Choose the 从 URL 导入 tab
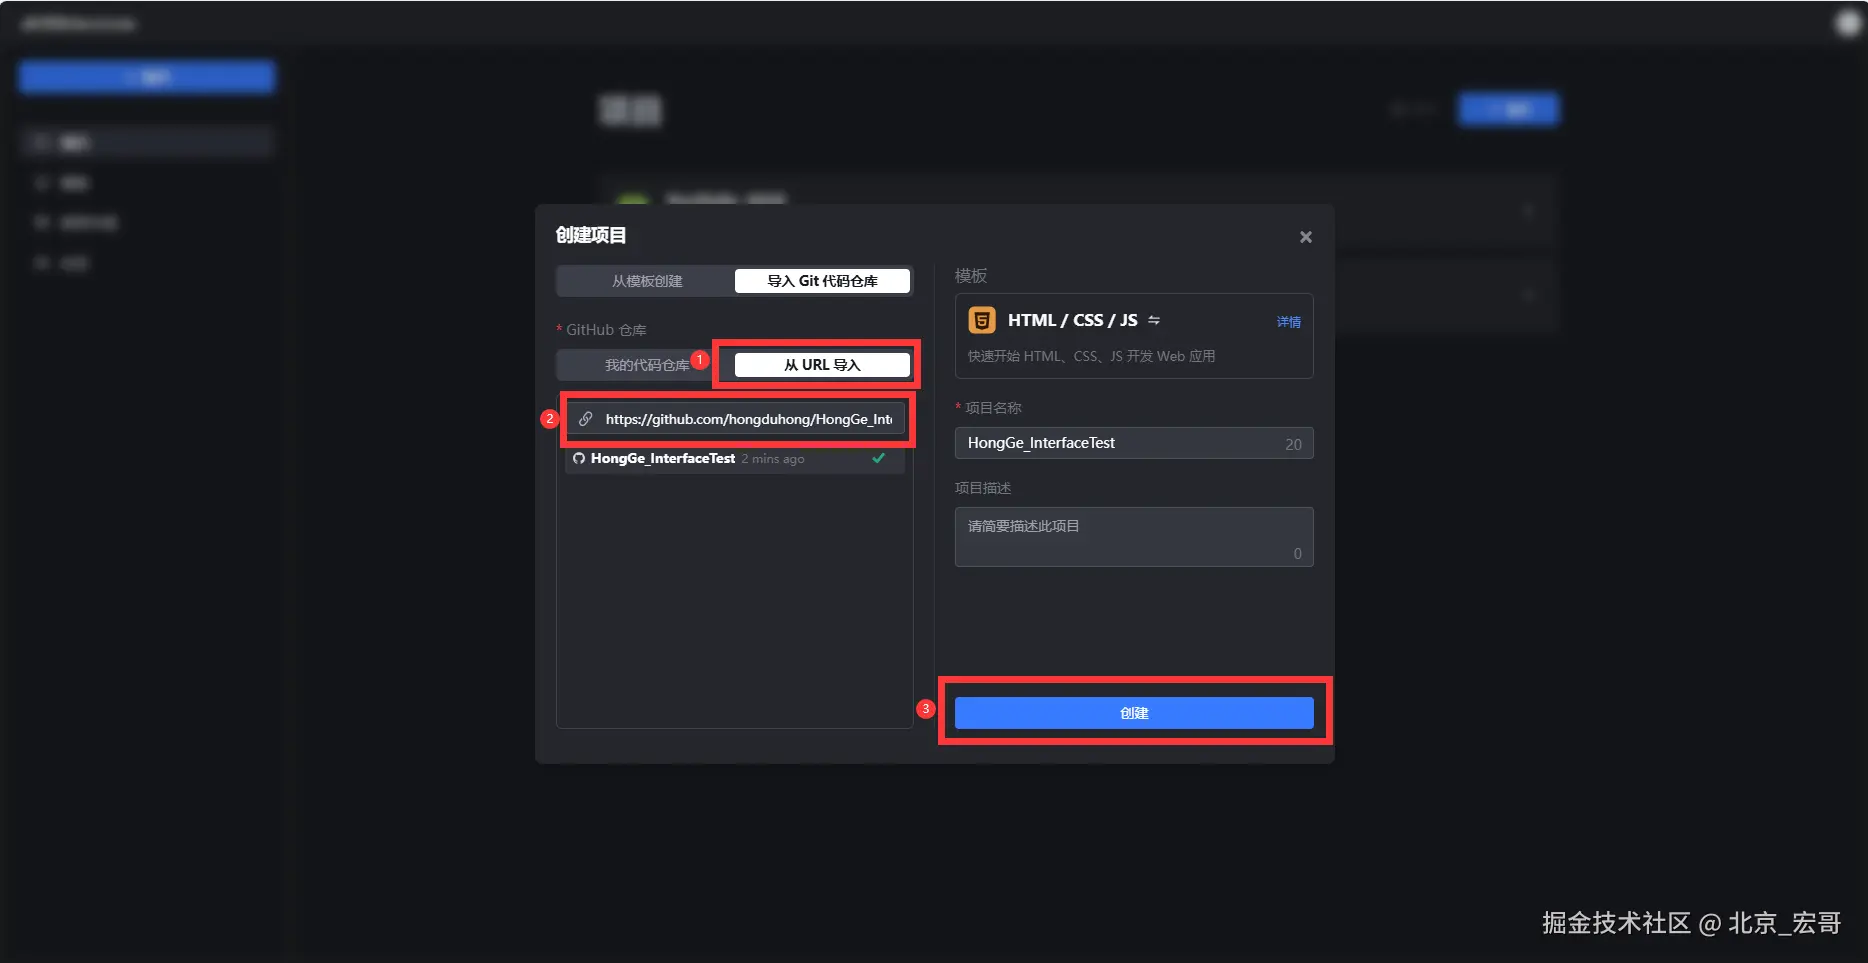 pos(822,365)
